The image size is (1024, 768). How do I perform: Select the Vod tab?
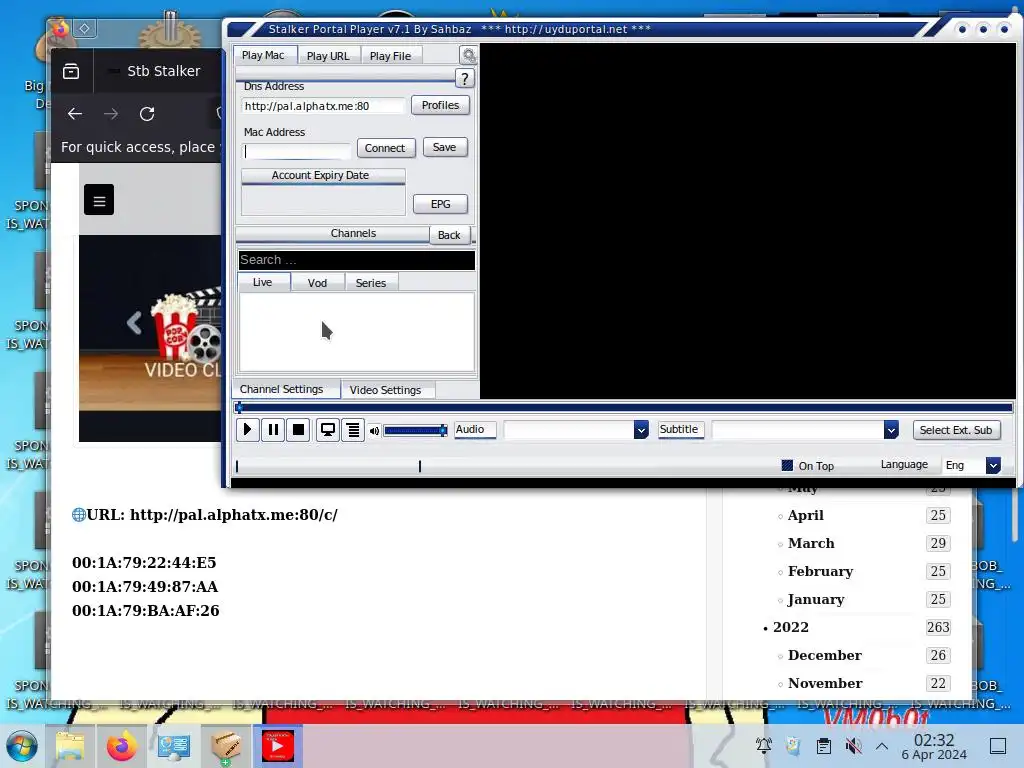(317, 283)
